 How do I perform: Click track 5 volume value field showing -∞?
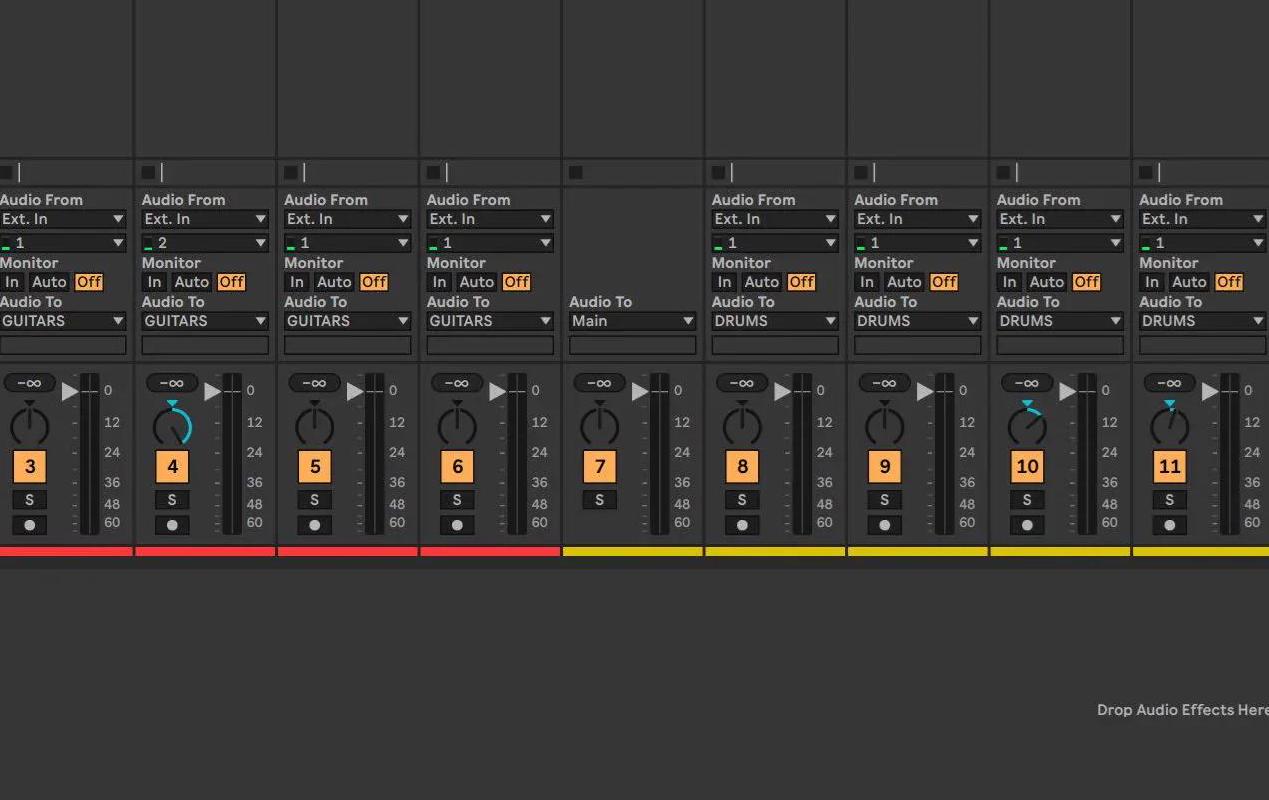[x=314, y=383]
